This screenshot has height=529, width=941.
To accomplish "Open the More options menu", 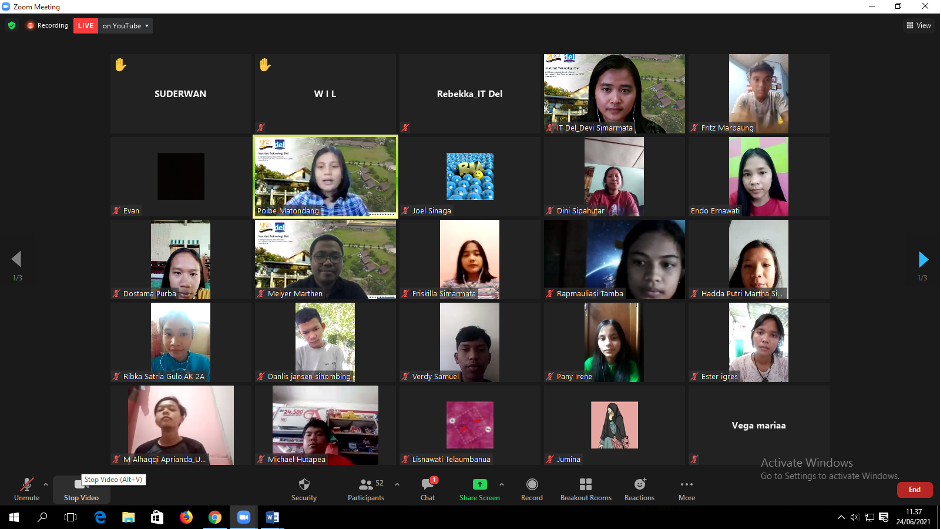I will coord(687,489).
